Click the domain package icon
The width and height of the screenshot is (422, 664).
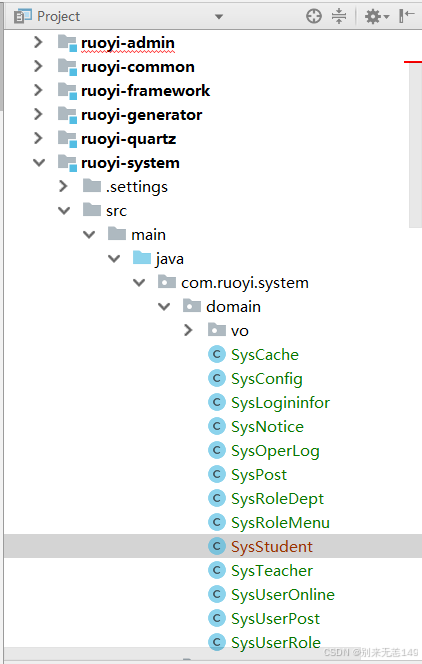click(x=192, y=306)
